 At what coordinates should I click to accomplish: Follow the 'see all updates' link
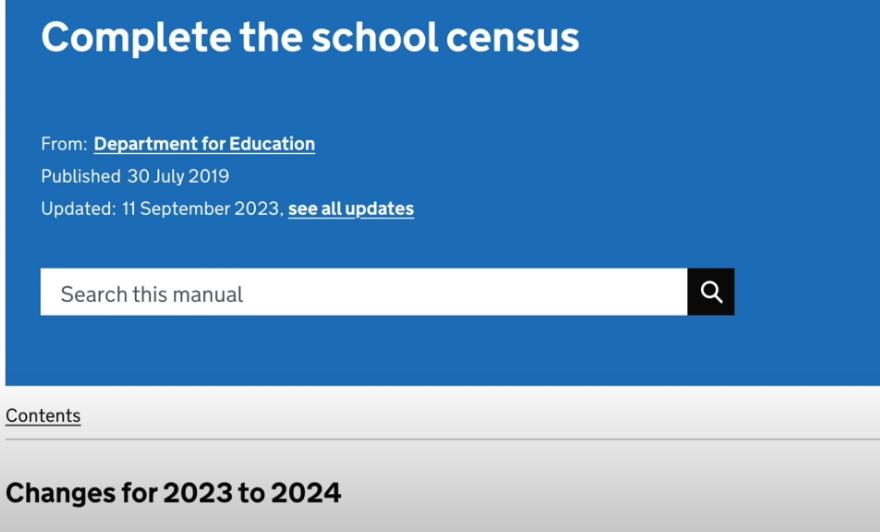click(x=351, y=209)
